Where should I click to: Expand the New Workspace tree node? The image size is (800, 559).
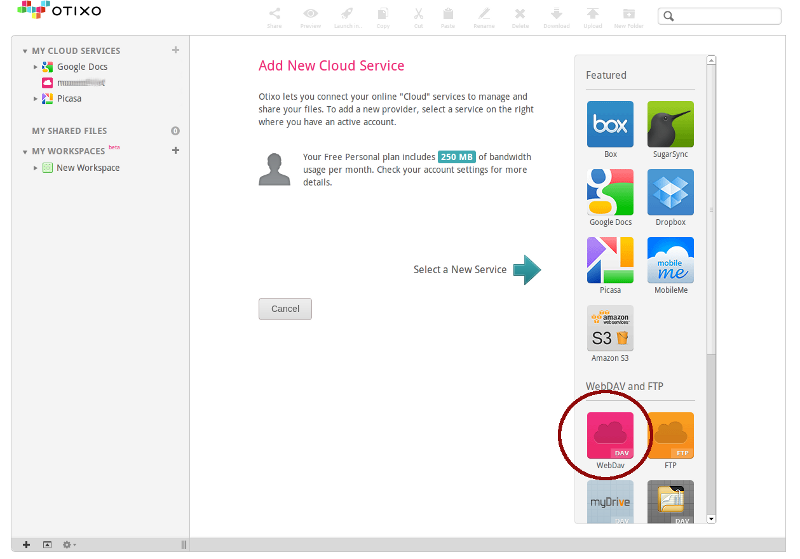pos(35,168)
